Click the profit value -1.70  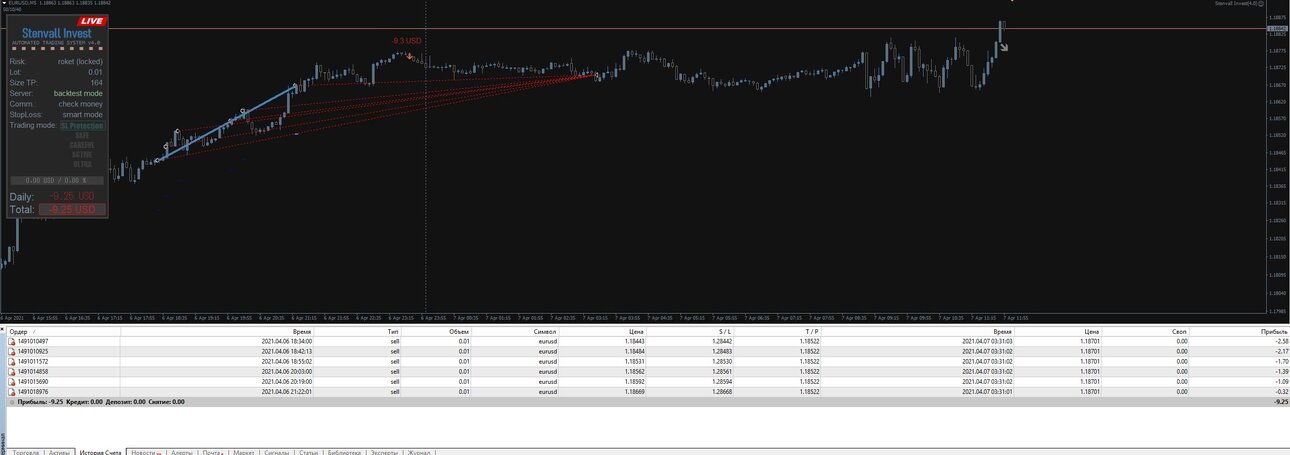point(1281,361)
